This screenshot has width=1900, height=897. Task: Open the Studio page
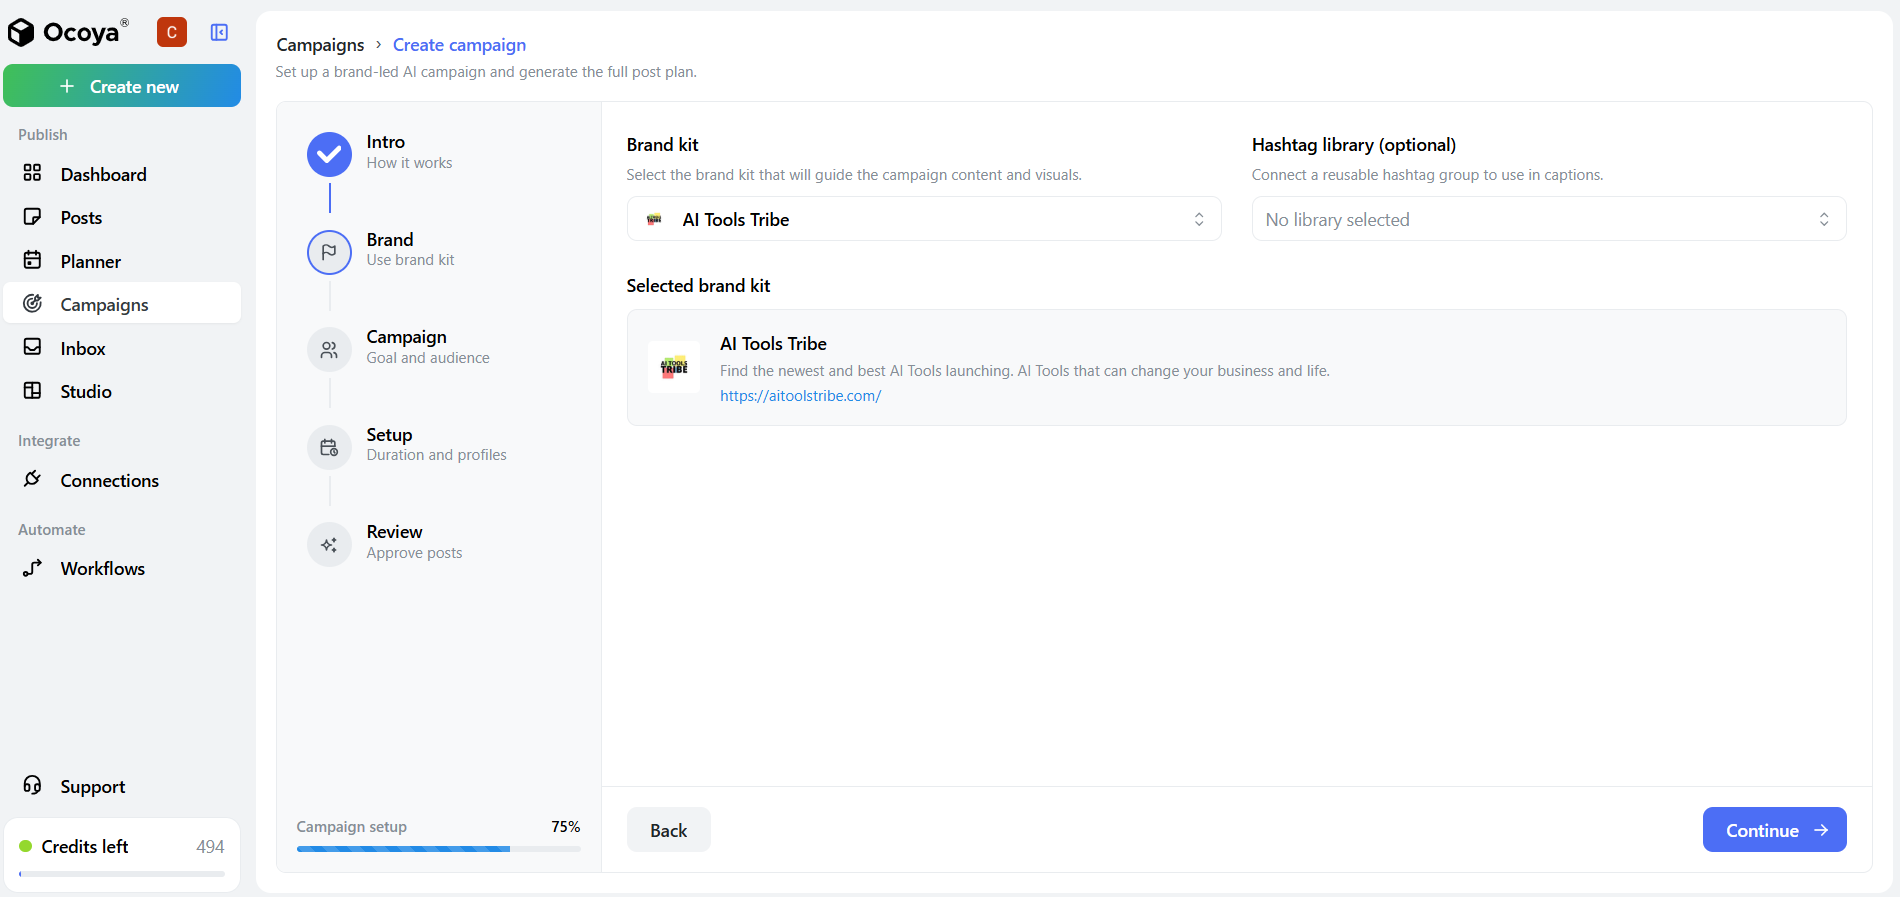(122, 391)
